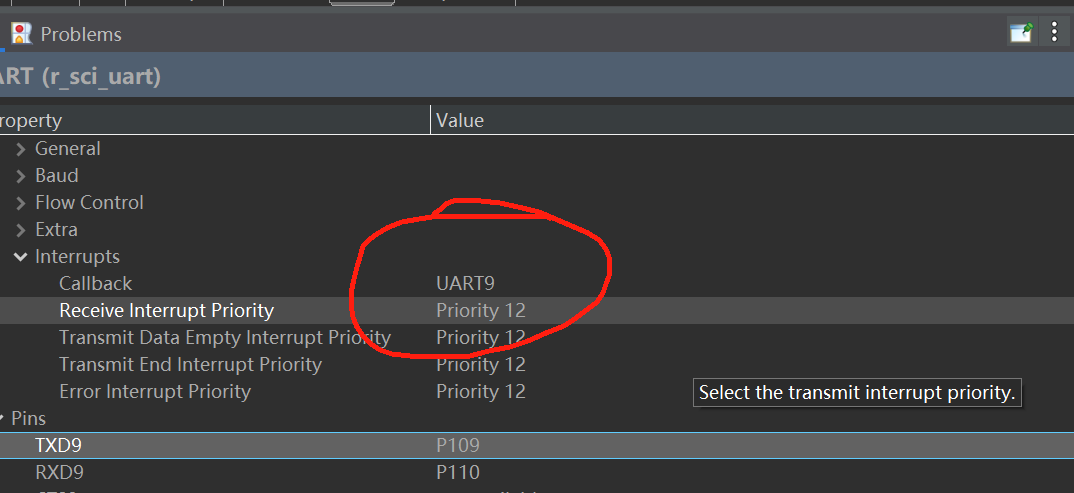The image size is (1074, 493).
Task: Open Error Interrupt Priority value dropdown
Action: pyautogui.click(x=481, y=392)
